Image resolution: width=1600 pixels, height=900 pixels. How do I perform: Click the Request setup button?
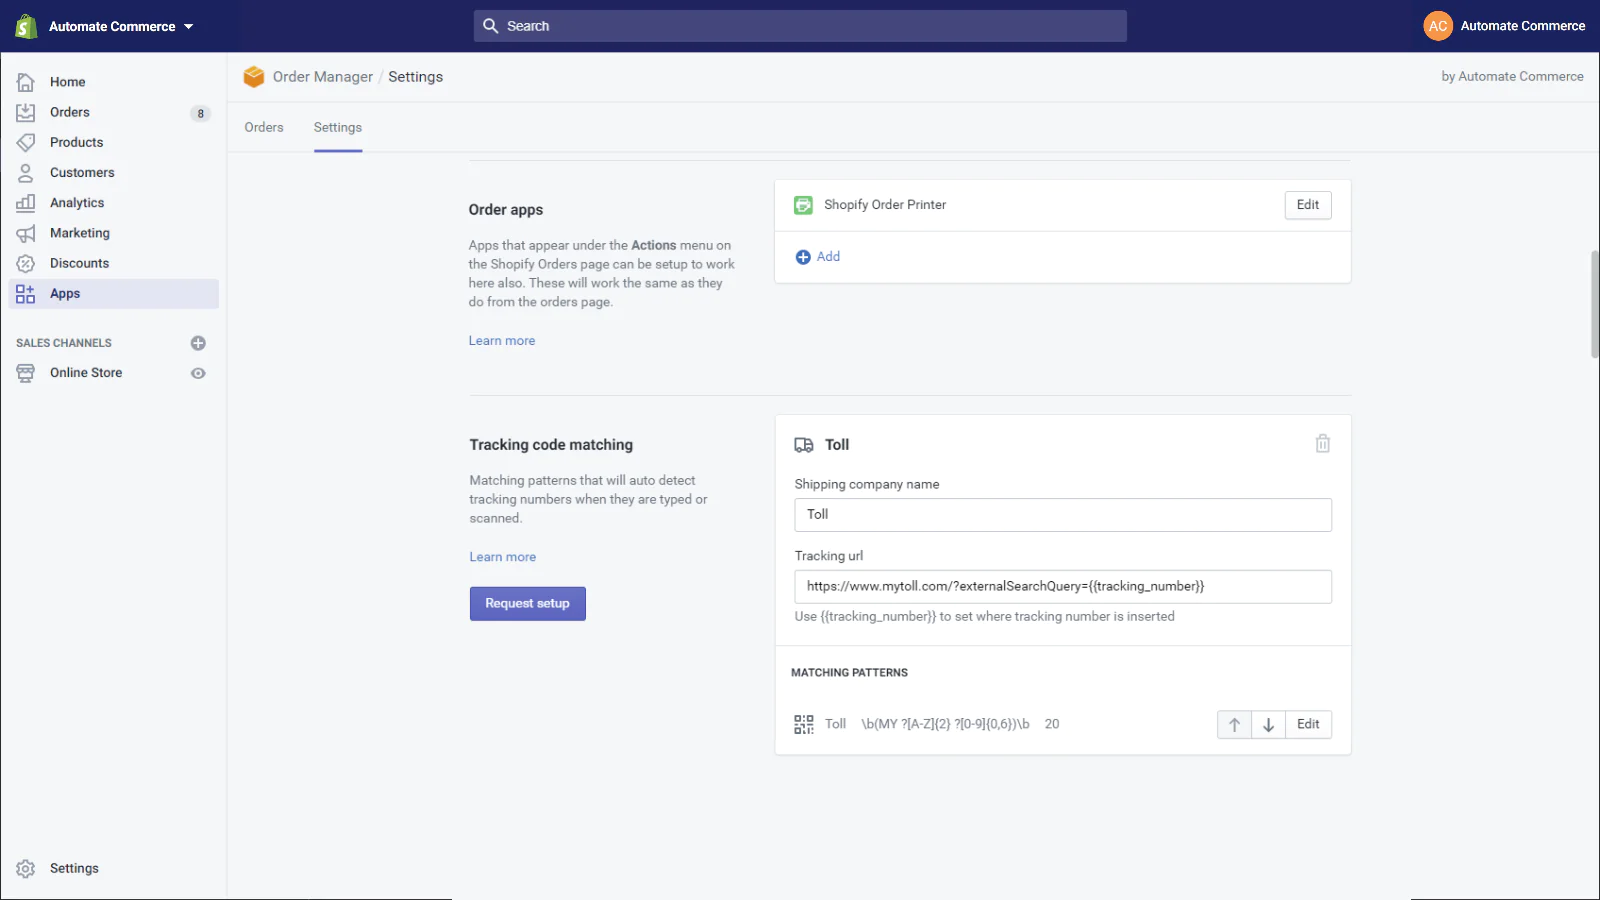coord(527,603)
